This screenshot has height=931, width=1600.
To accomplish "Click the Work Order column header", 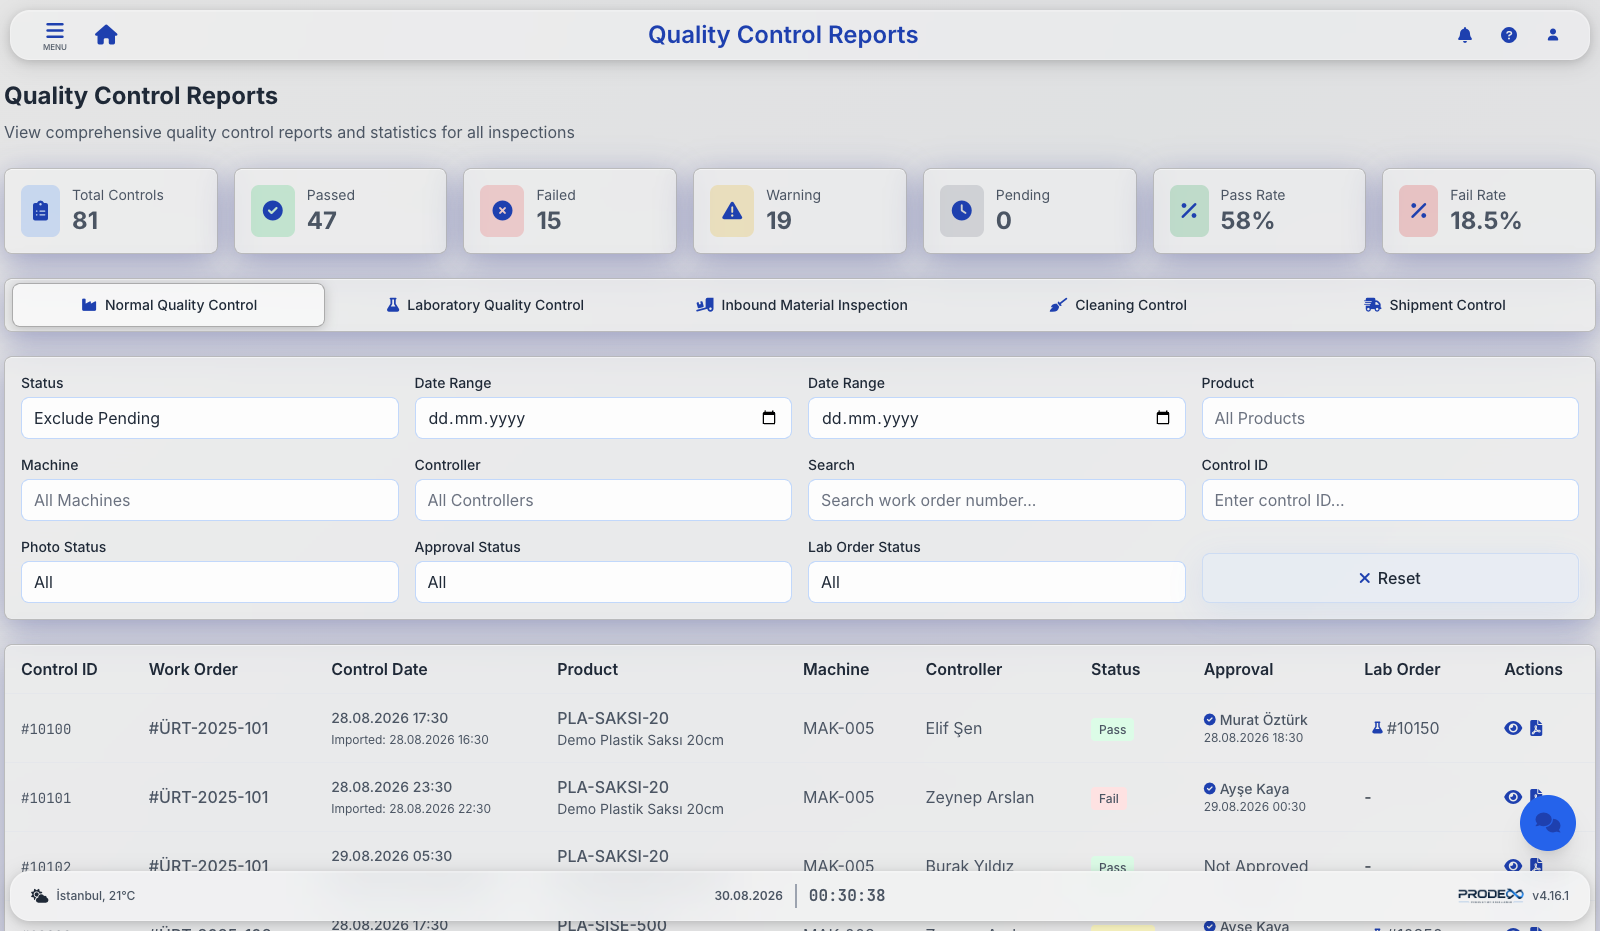I will (x=193, y=669).
